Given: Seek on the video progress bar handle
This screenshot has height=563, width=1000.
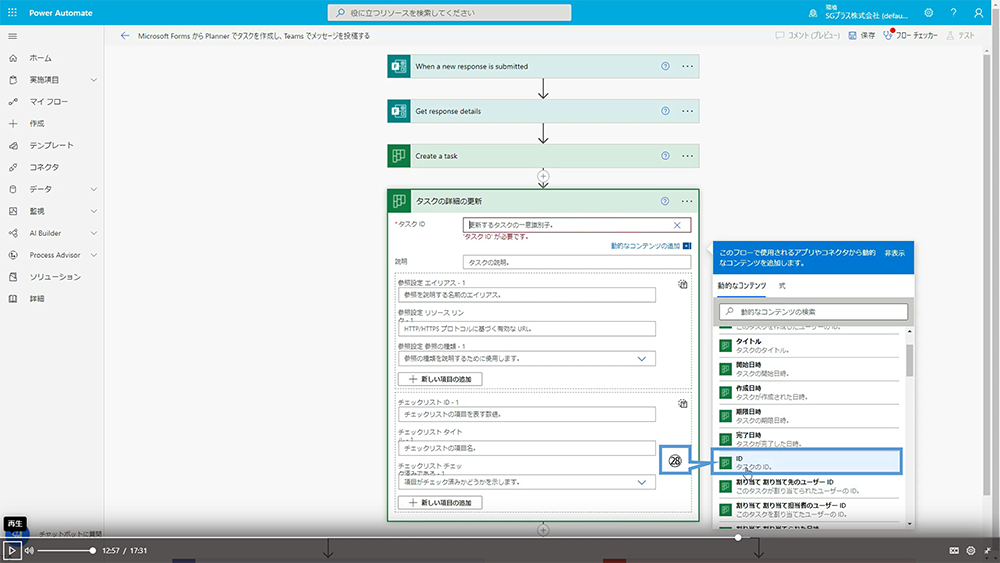Looking at the screenshot, I should [x=738, y=537].
